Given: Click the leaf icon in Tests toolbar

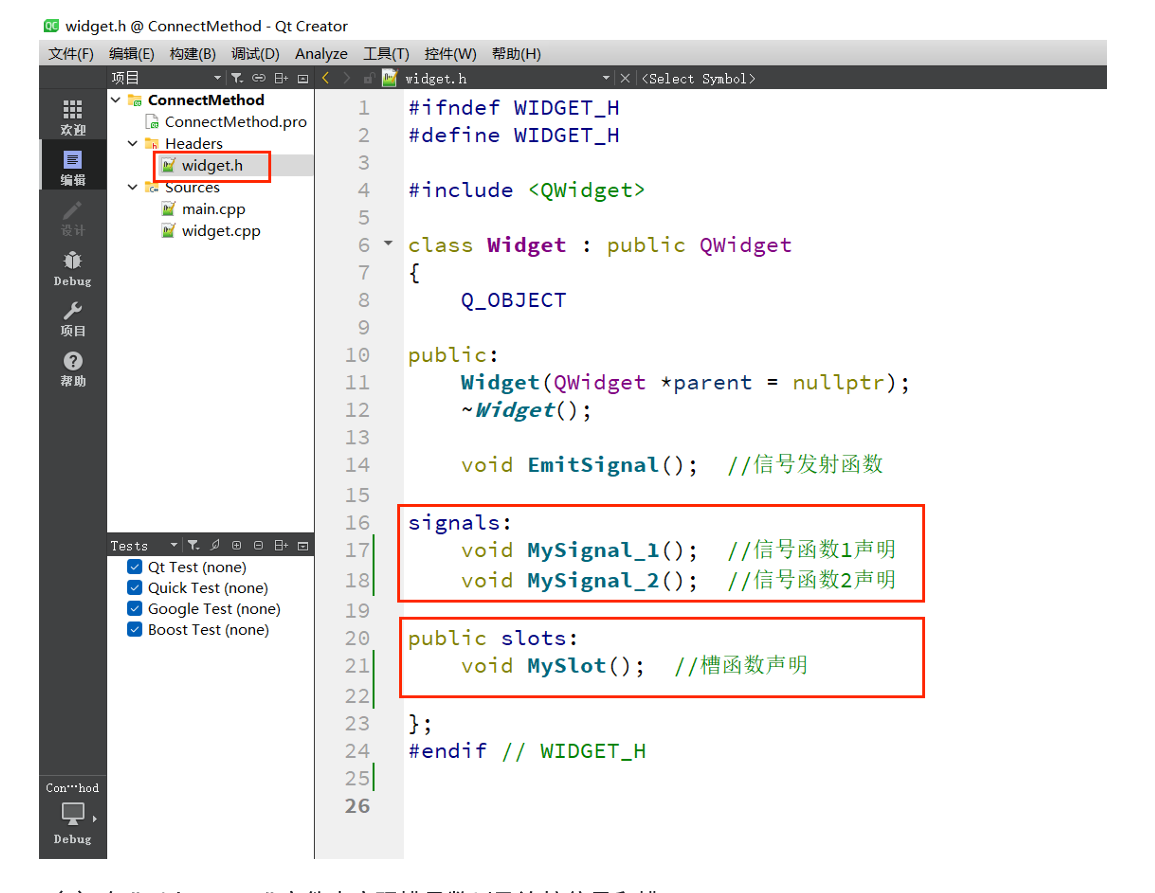Looking at the screenshot, I should click(215, 545).
